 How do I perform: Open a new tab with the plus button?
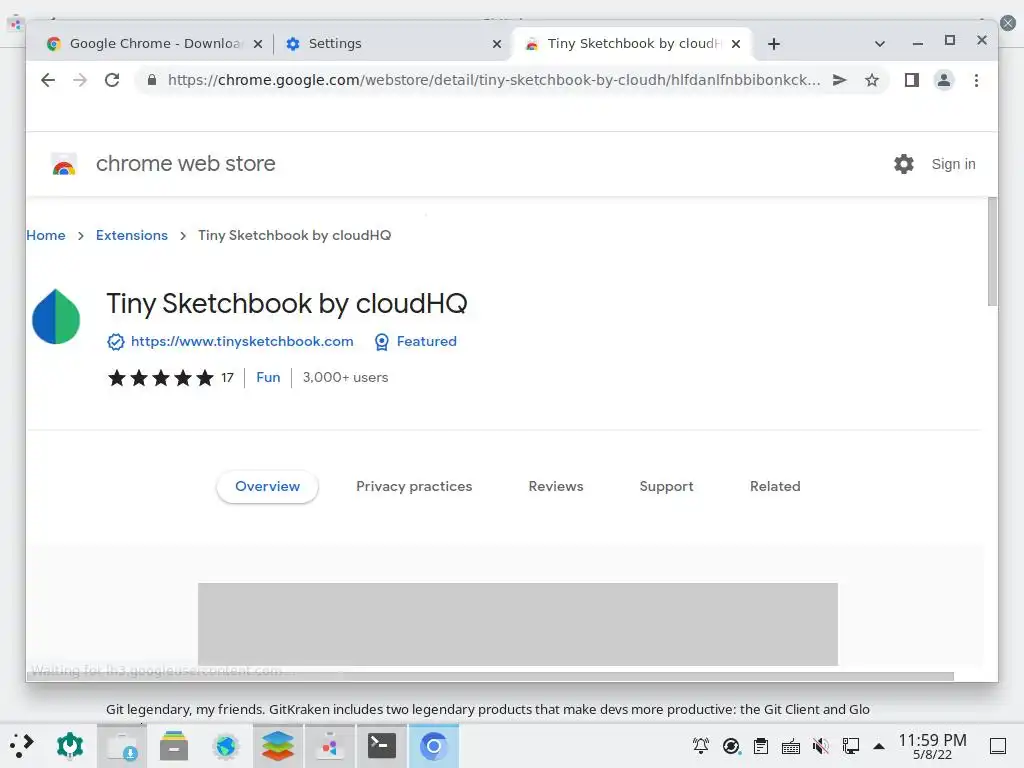(x=774, y=44)
